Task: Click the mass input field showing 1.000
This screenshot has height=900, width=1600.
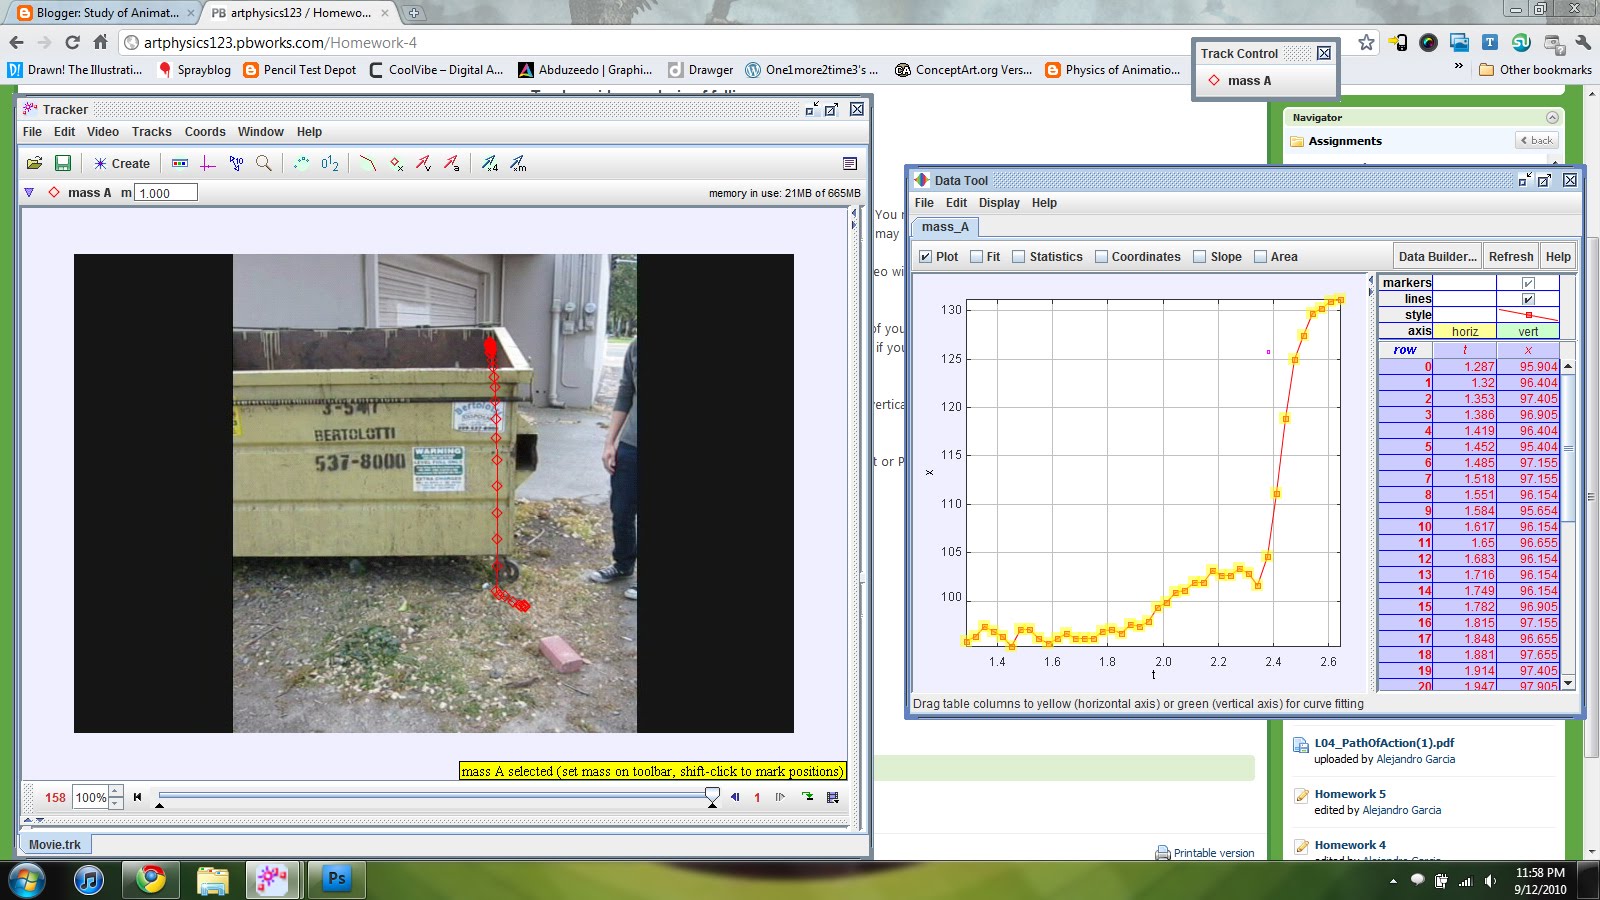Action: point(165,192)
